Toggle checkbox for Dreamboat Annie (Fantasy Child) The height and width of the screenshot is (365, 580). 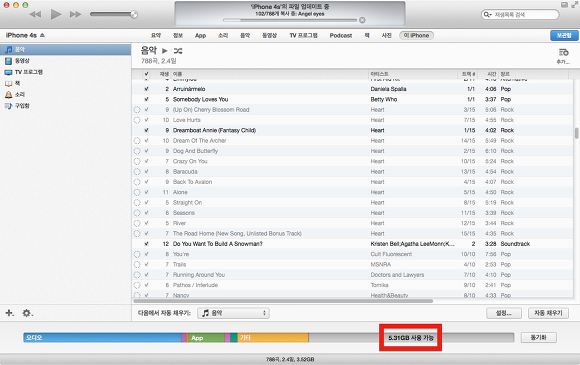point(146,130)
